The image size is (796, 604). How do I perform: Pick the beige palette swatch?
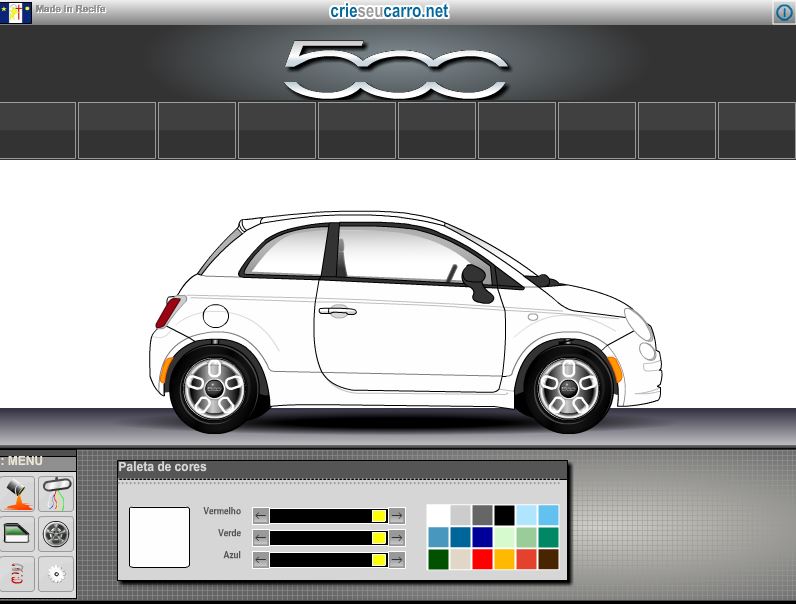460,559
